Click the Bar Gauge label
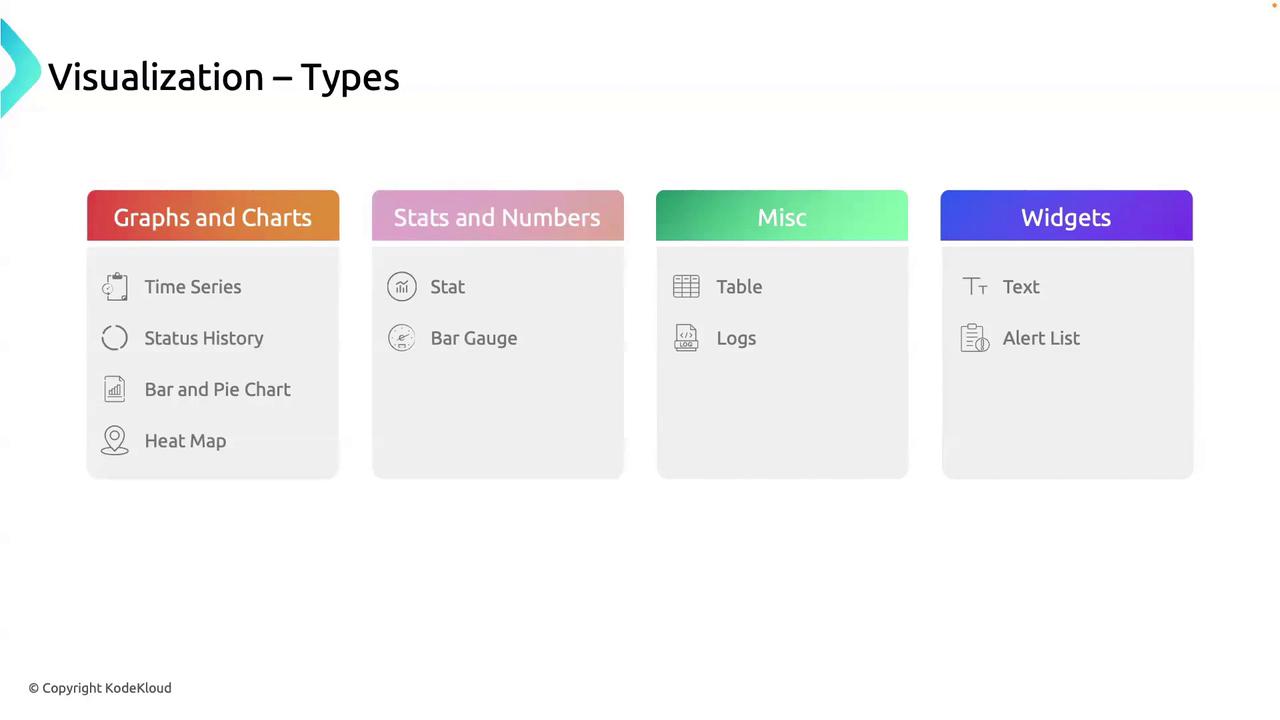1280x720 pixels. pos(474,338)
